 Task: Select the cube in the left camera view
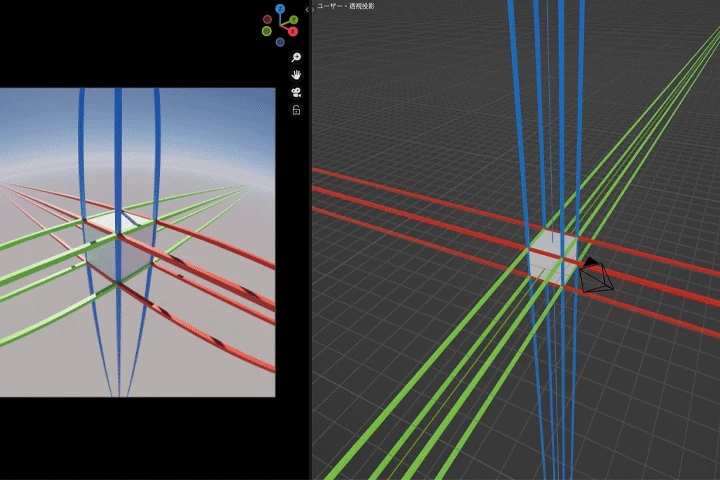tap(118, 246)
